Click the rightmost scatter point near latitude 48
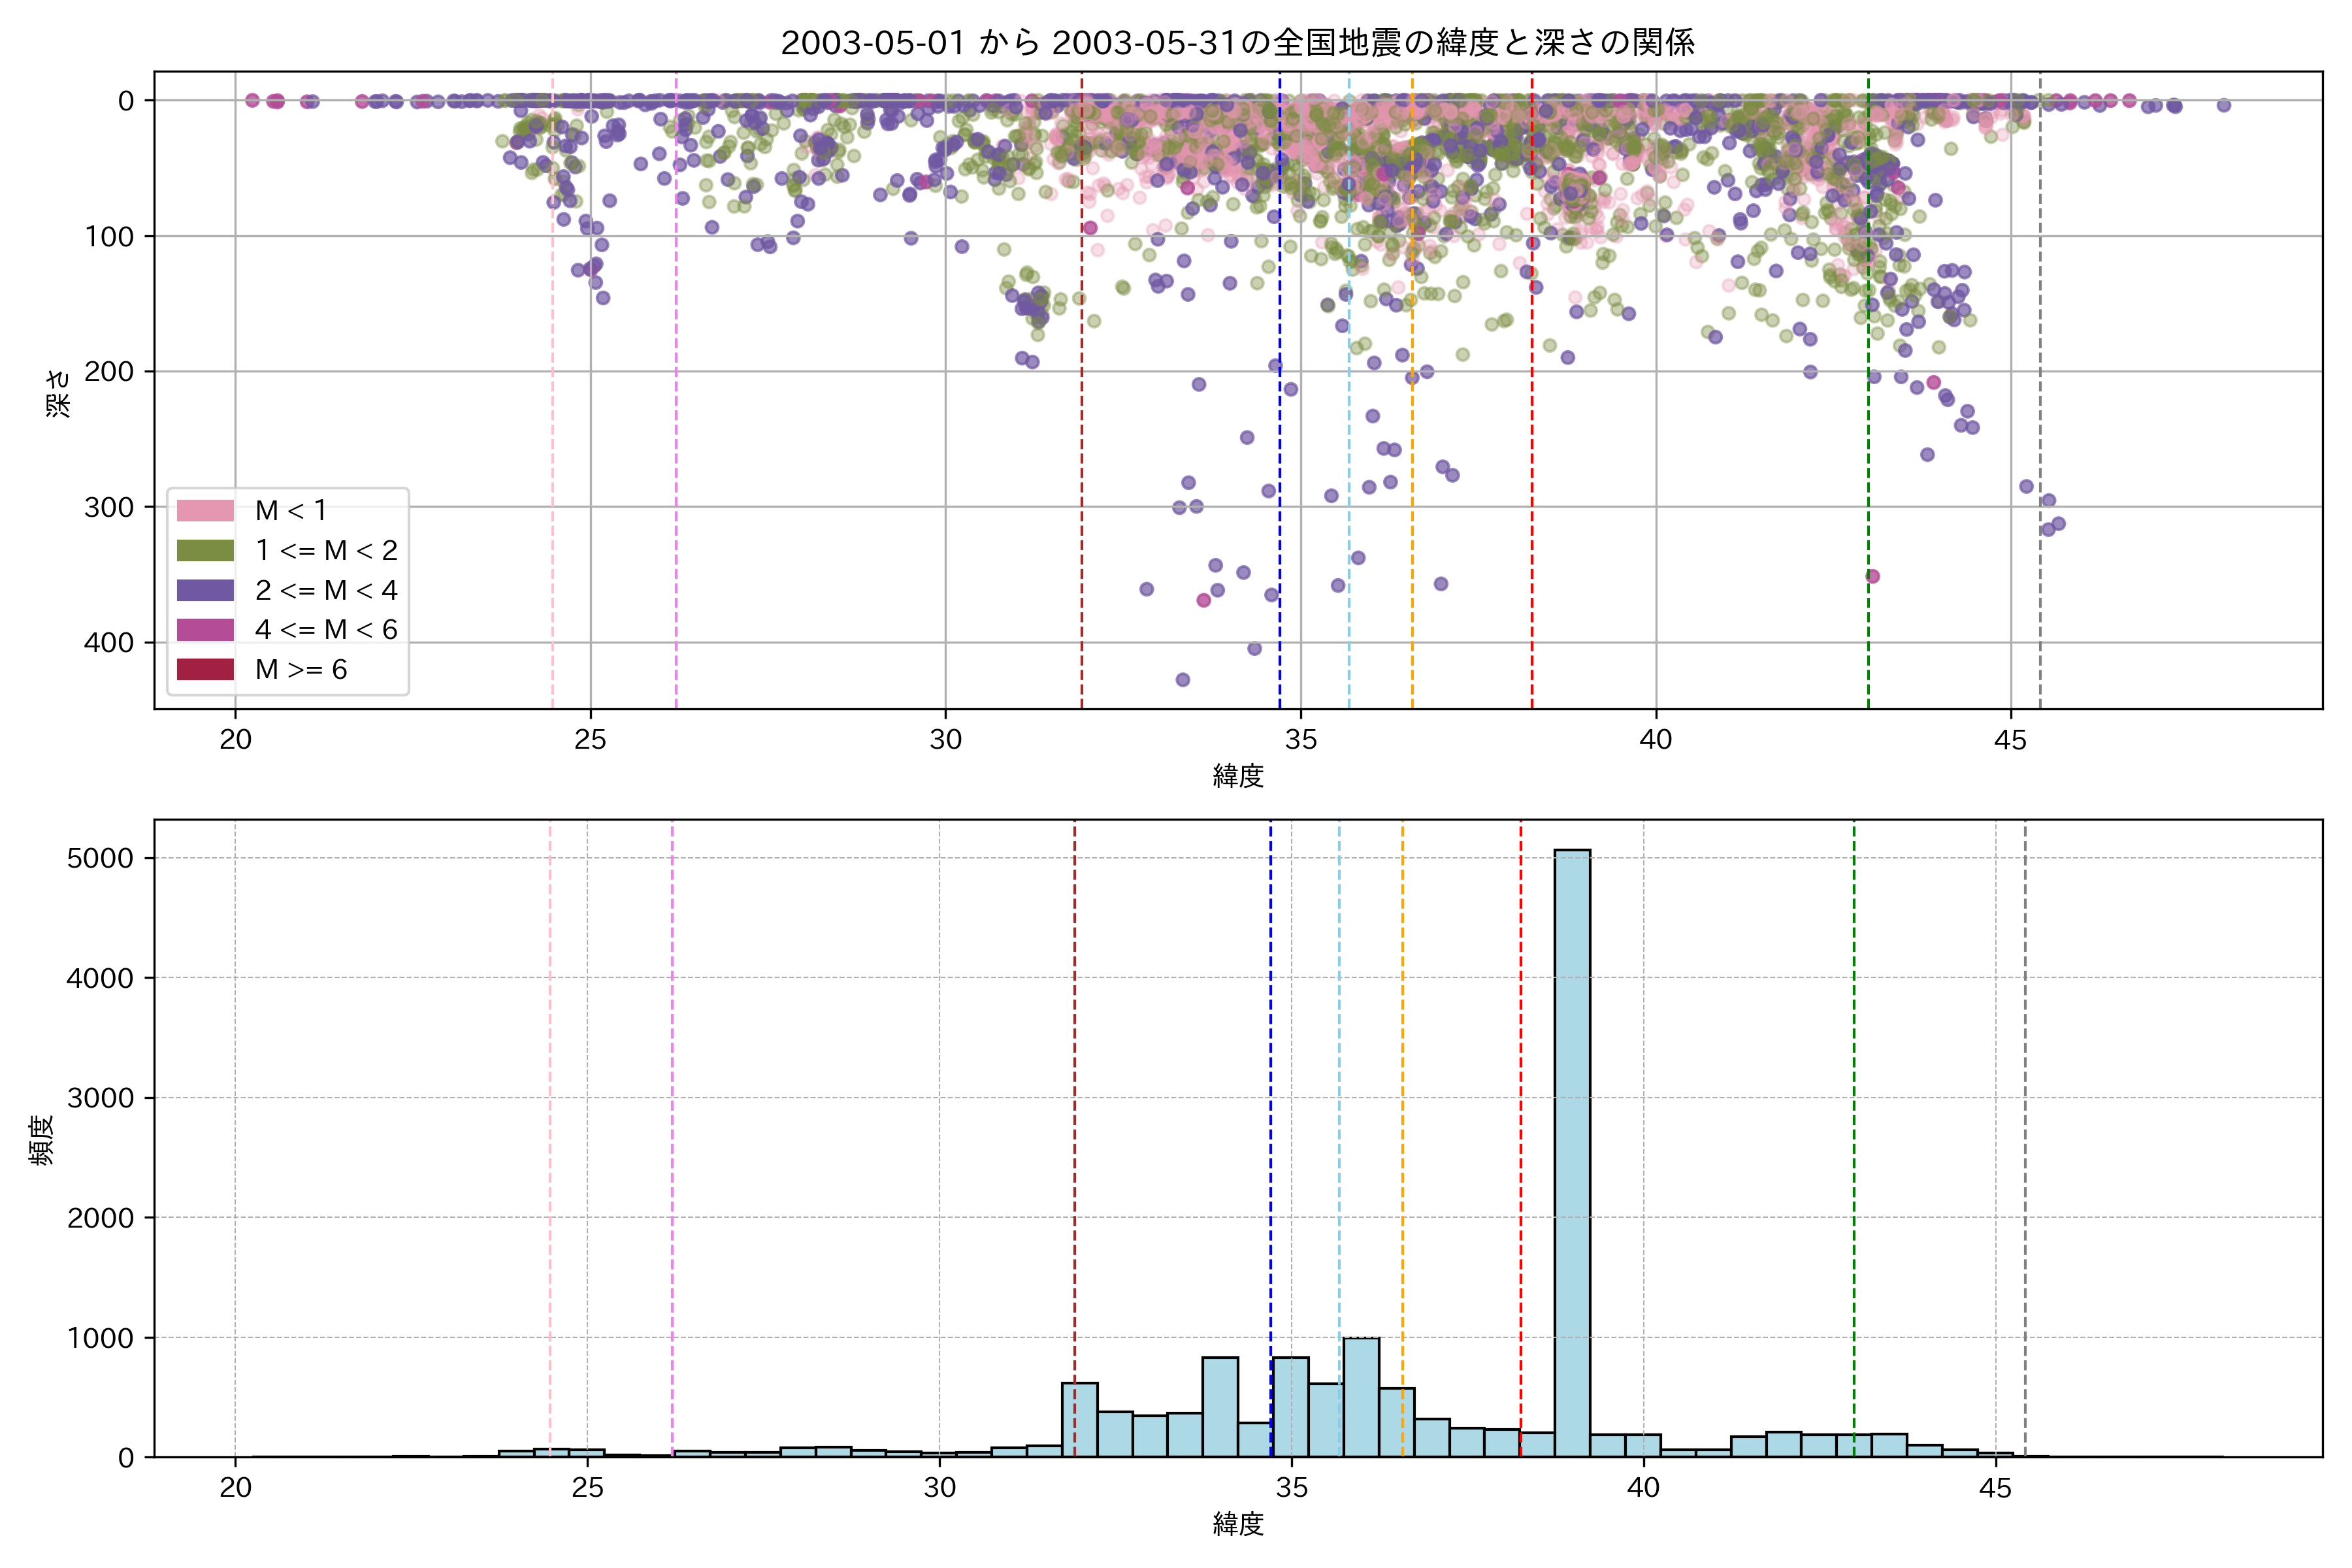This screenshot has width=2352, height=1568. 2223,105
